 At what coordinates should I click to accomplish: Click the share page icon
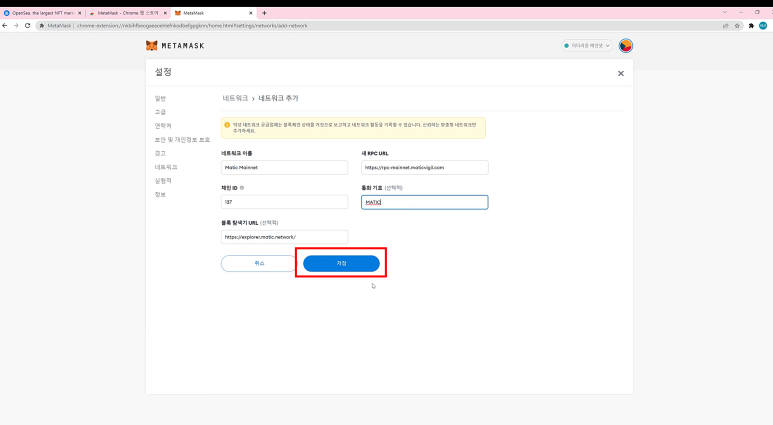click(x=726, y=26)
